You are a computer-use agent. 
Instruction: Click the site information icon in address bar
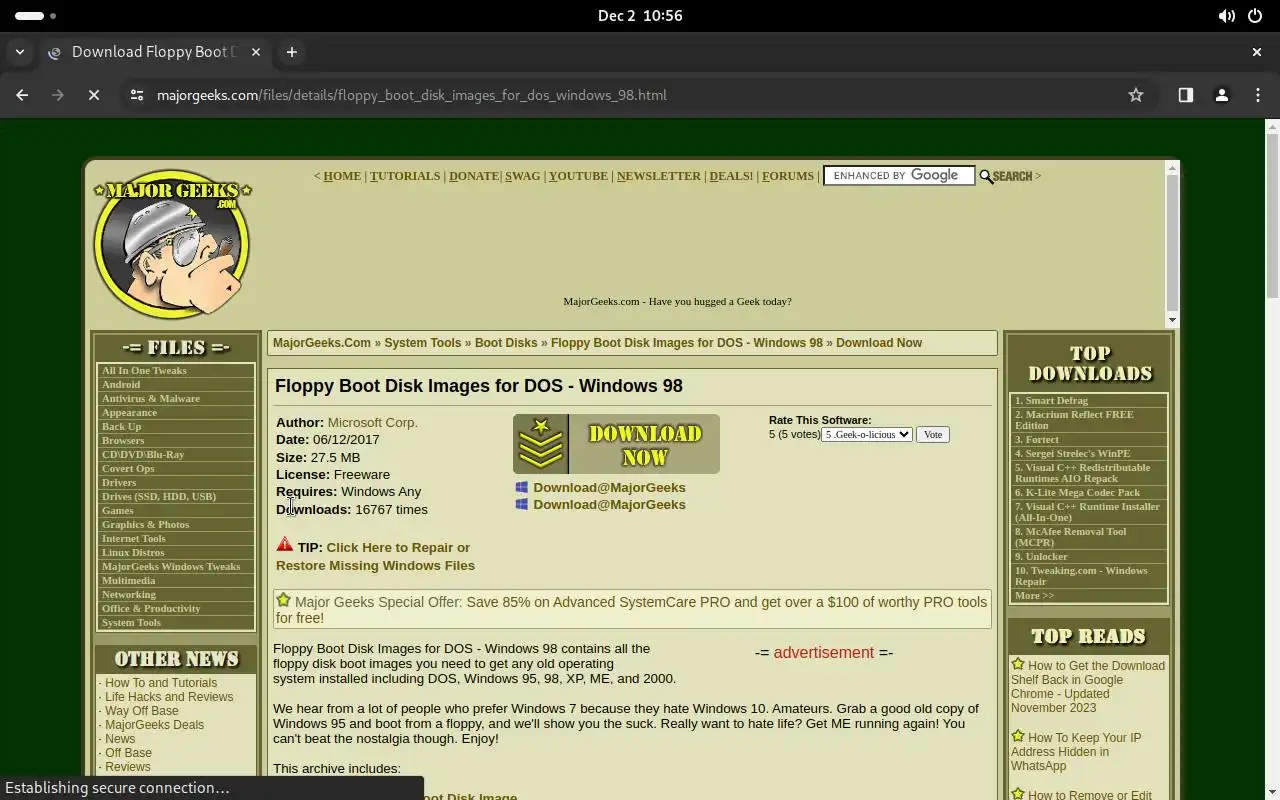pos(137,95)
